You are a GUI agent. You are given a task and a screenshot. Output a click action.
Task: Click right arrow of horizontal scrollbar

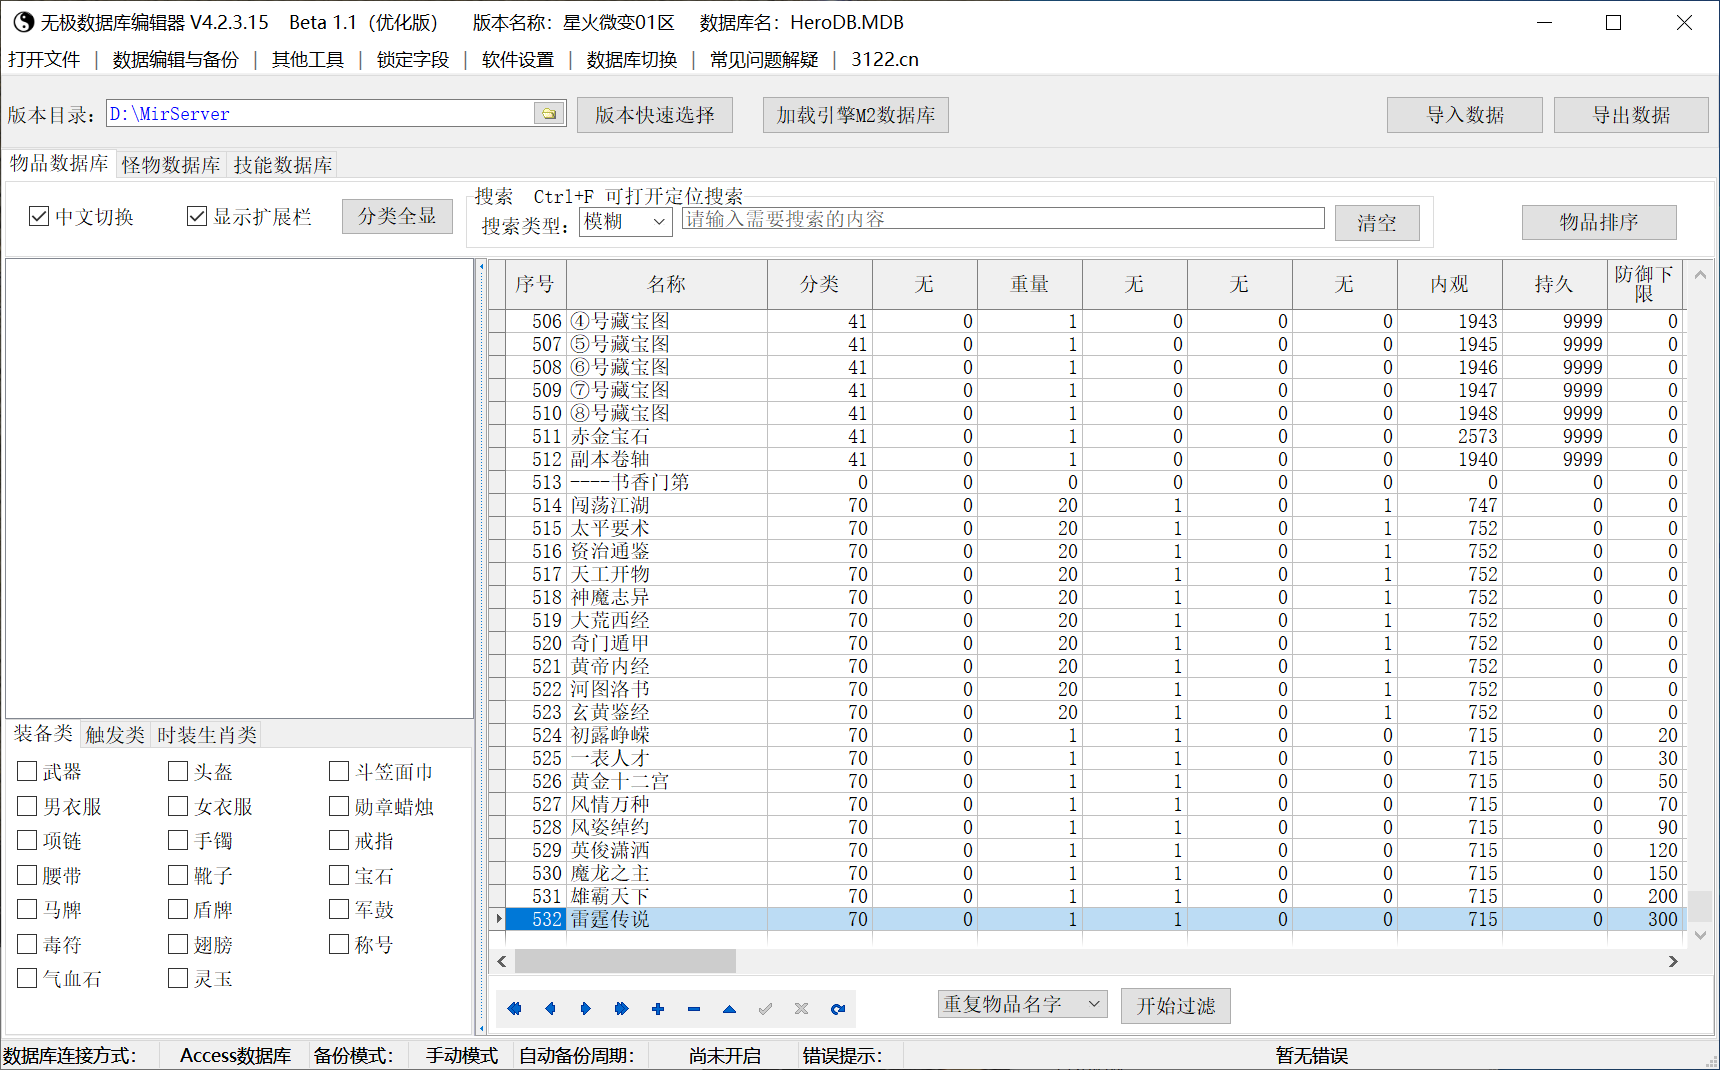[1673, 961]
